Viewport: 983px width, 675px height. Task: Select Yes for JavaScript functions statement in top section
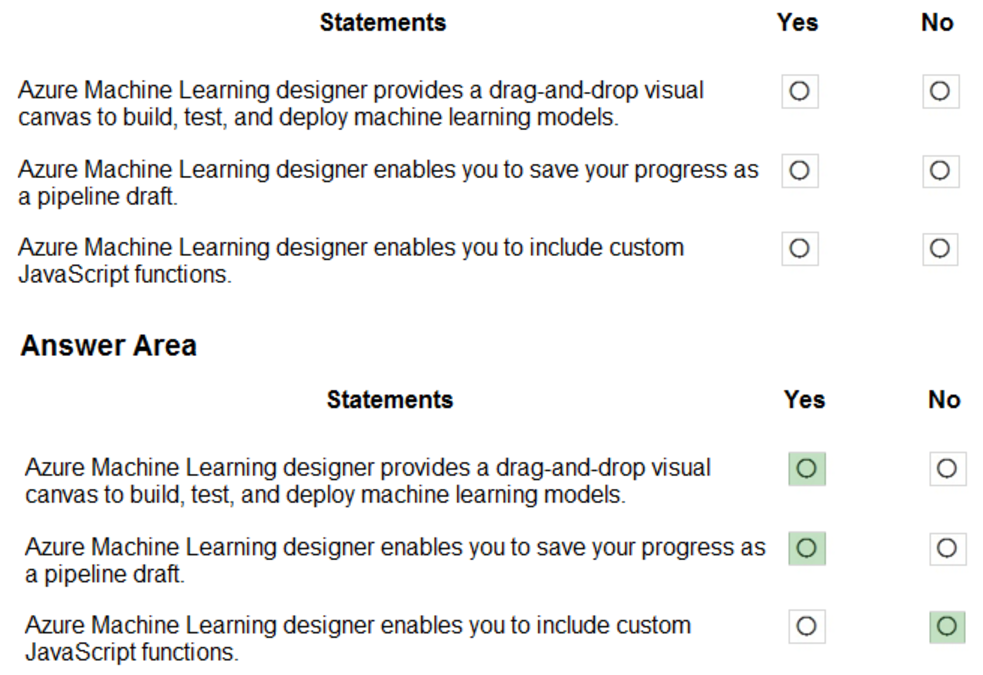pyautogui.click(x=799, y=248)
